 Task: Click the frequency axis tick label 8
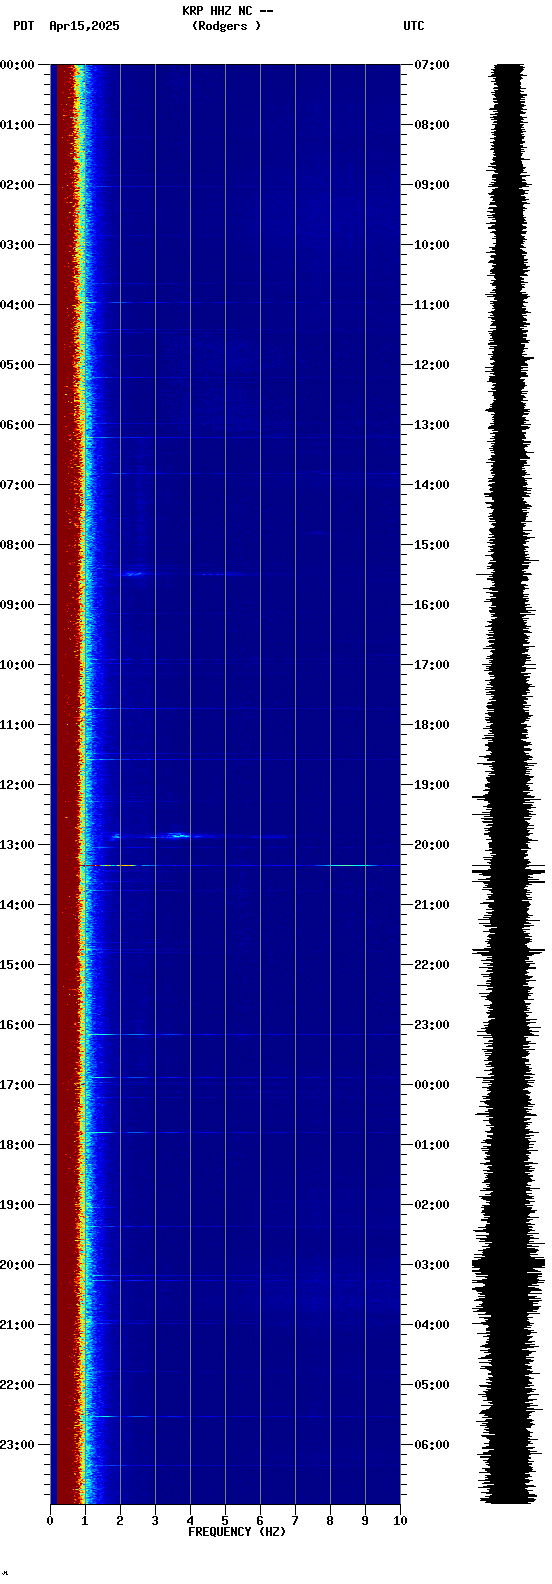tap(330, 1521)
